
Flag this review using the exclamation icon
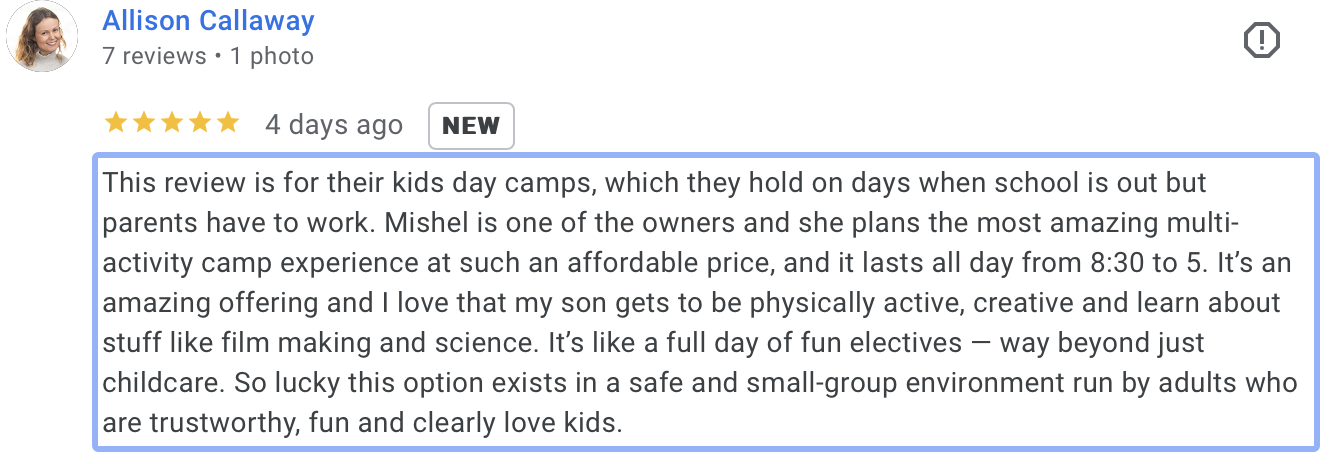1262,40
